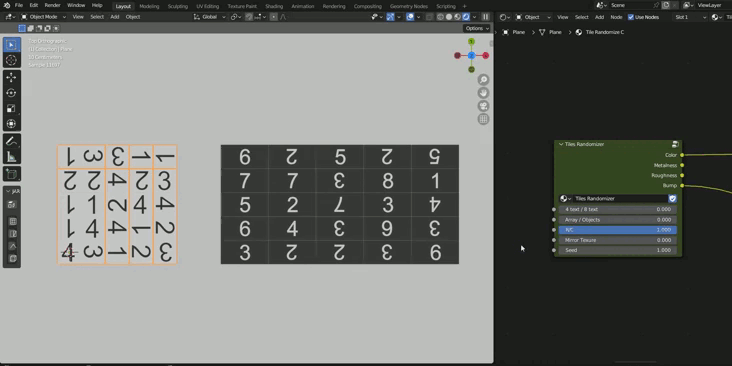The width and height of the screenshot is (732, 366).
Task: Click the grid icon in JAR panel
Action: (13, 222)
